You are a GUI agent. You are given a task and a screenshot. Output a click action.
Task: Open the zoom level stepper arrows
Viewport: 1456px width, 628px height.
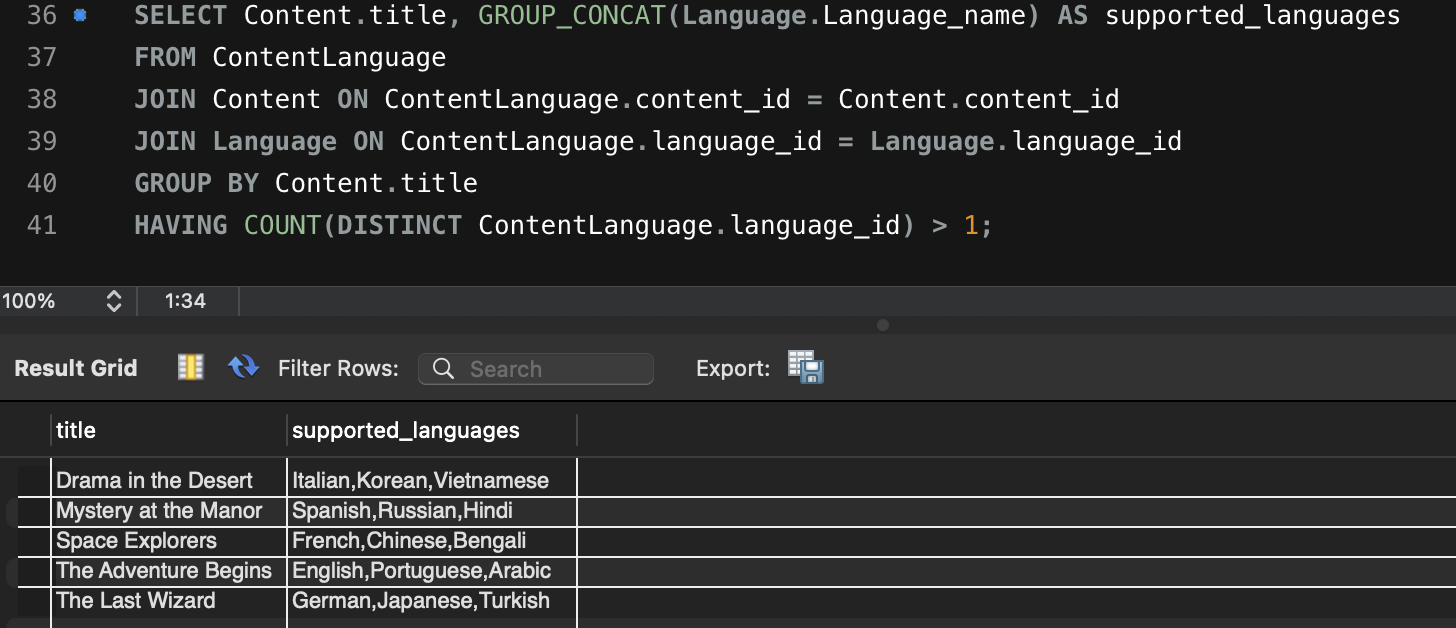click(113, 300)
